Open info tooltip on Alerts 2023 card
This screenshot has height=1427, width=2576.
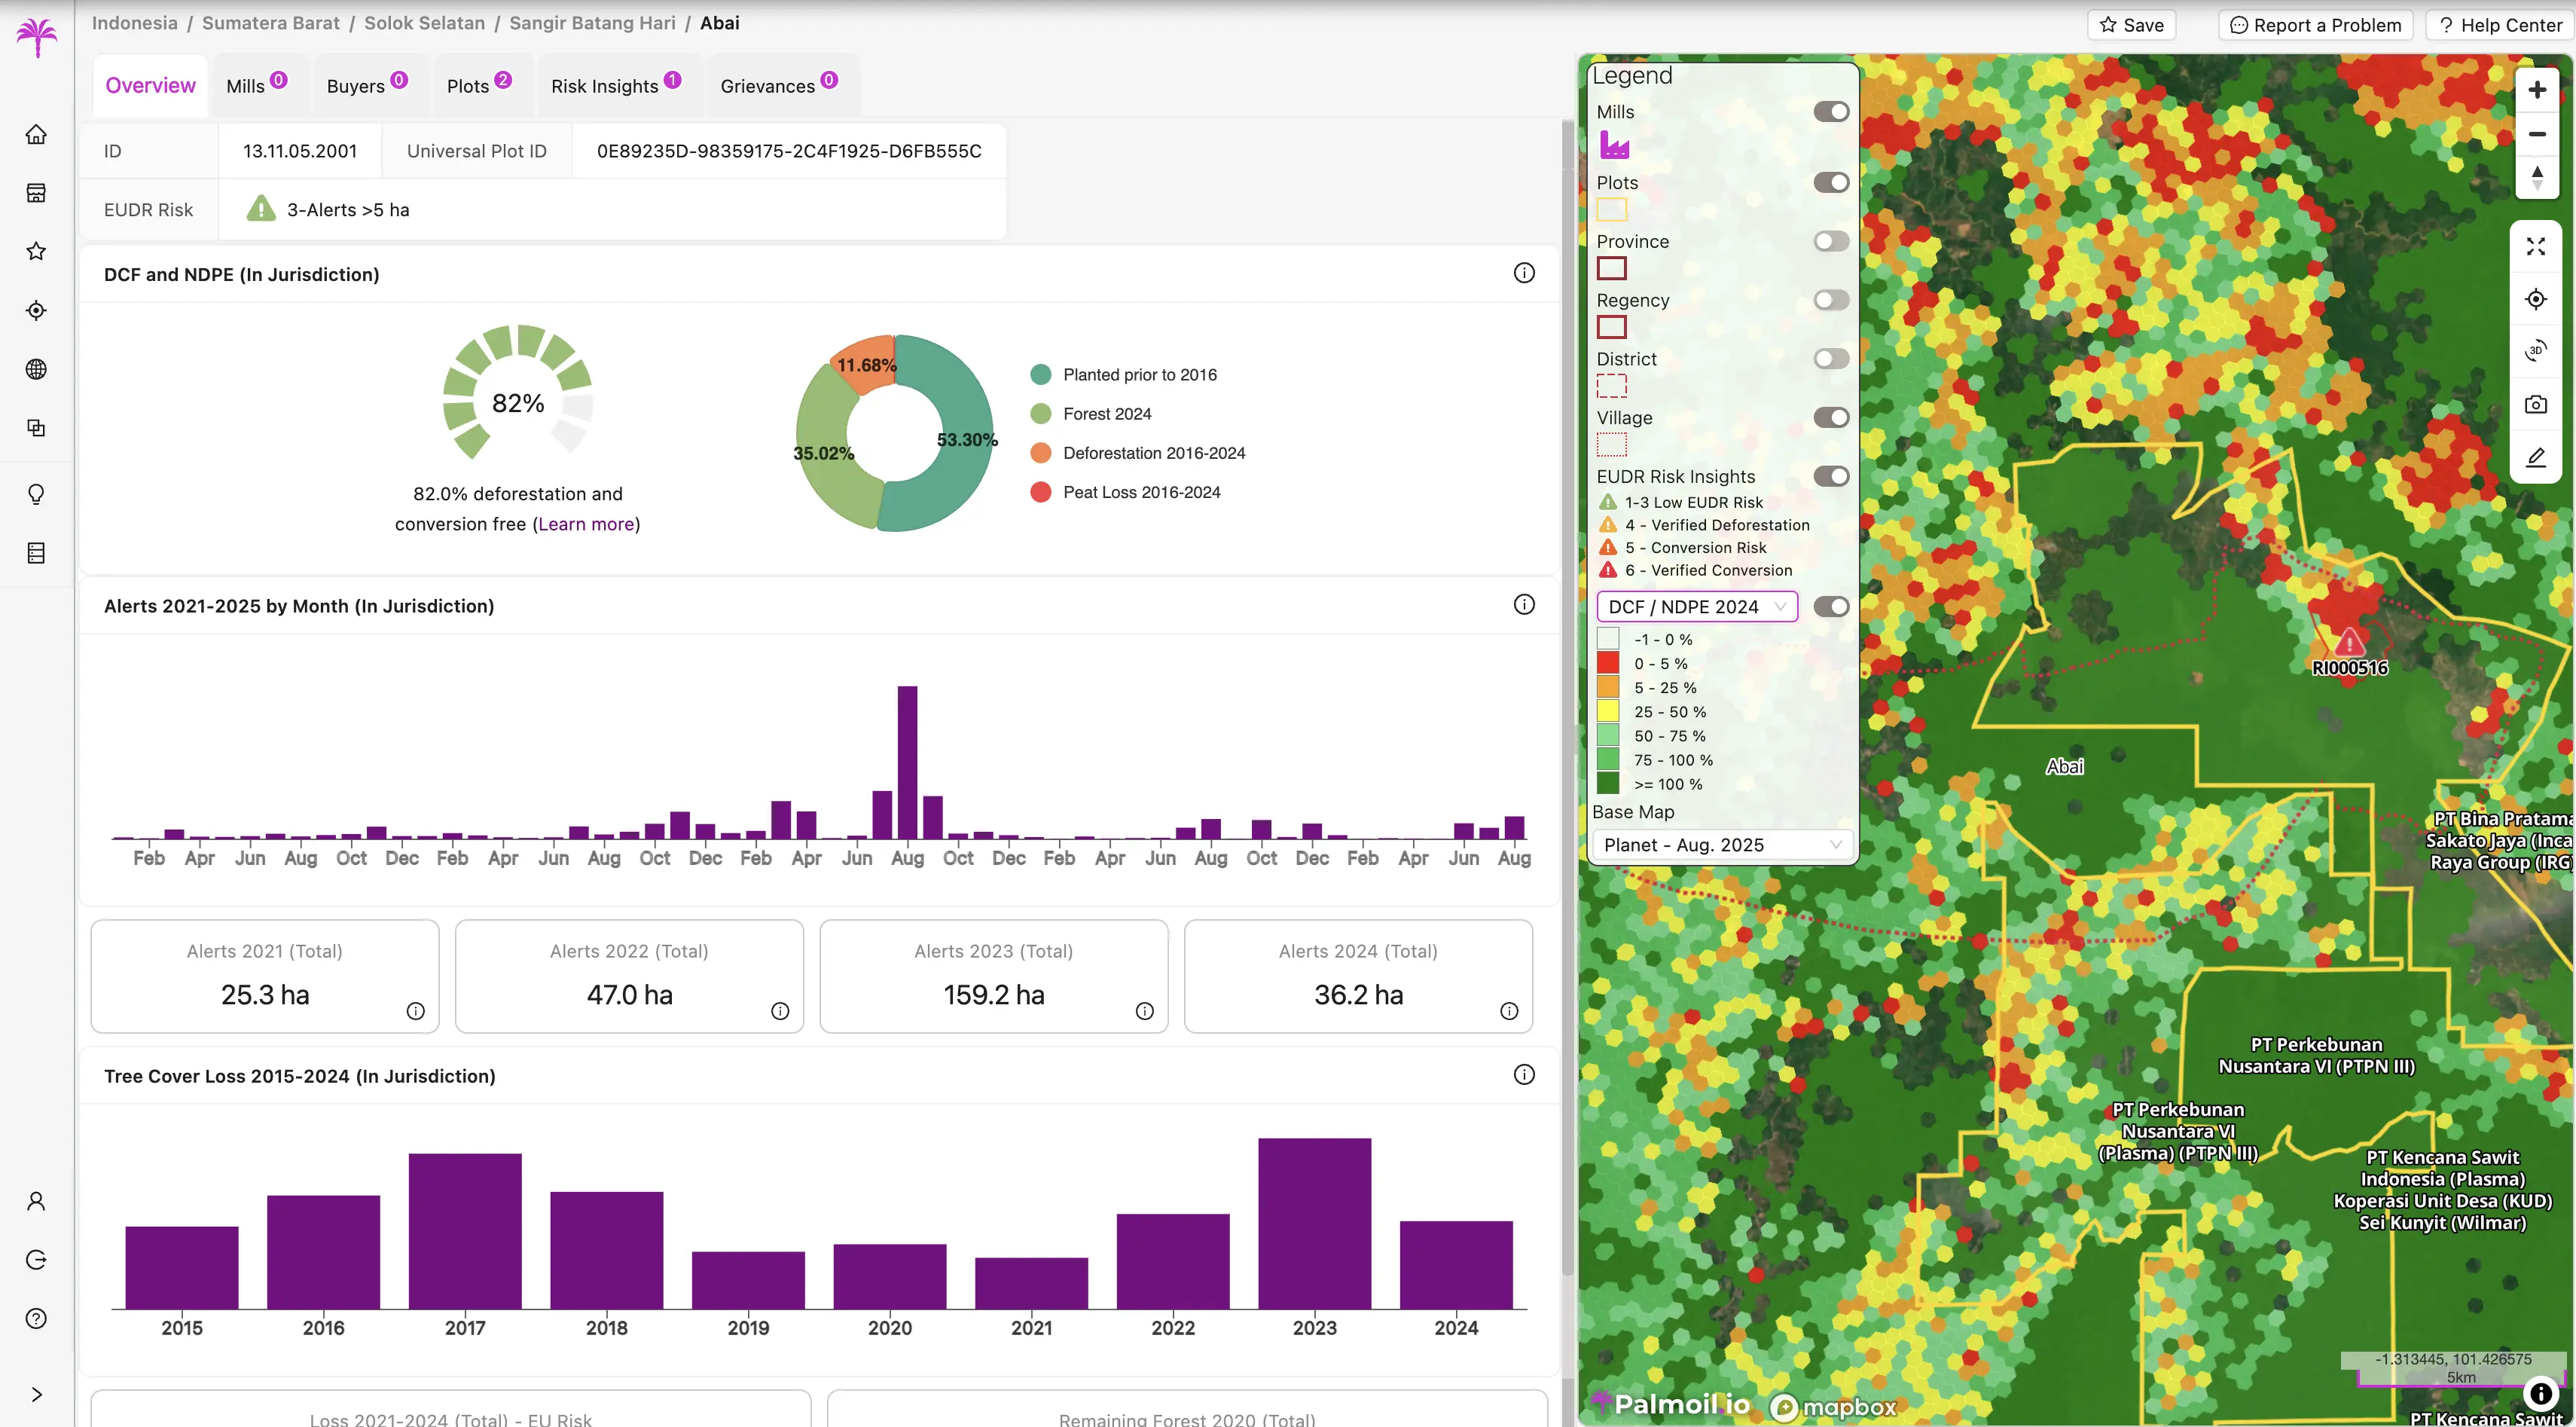[1145, 1011]
